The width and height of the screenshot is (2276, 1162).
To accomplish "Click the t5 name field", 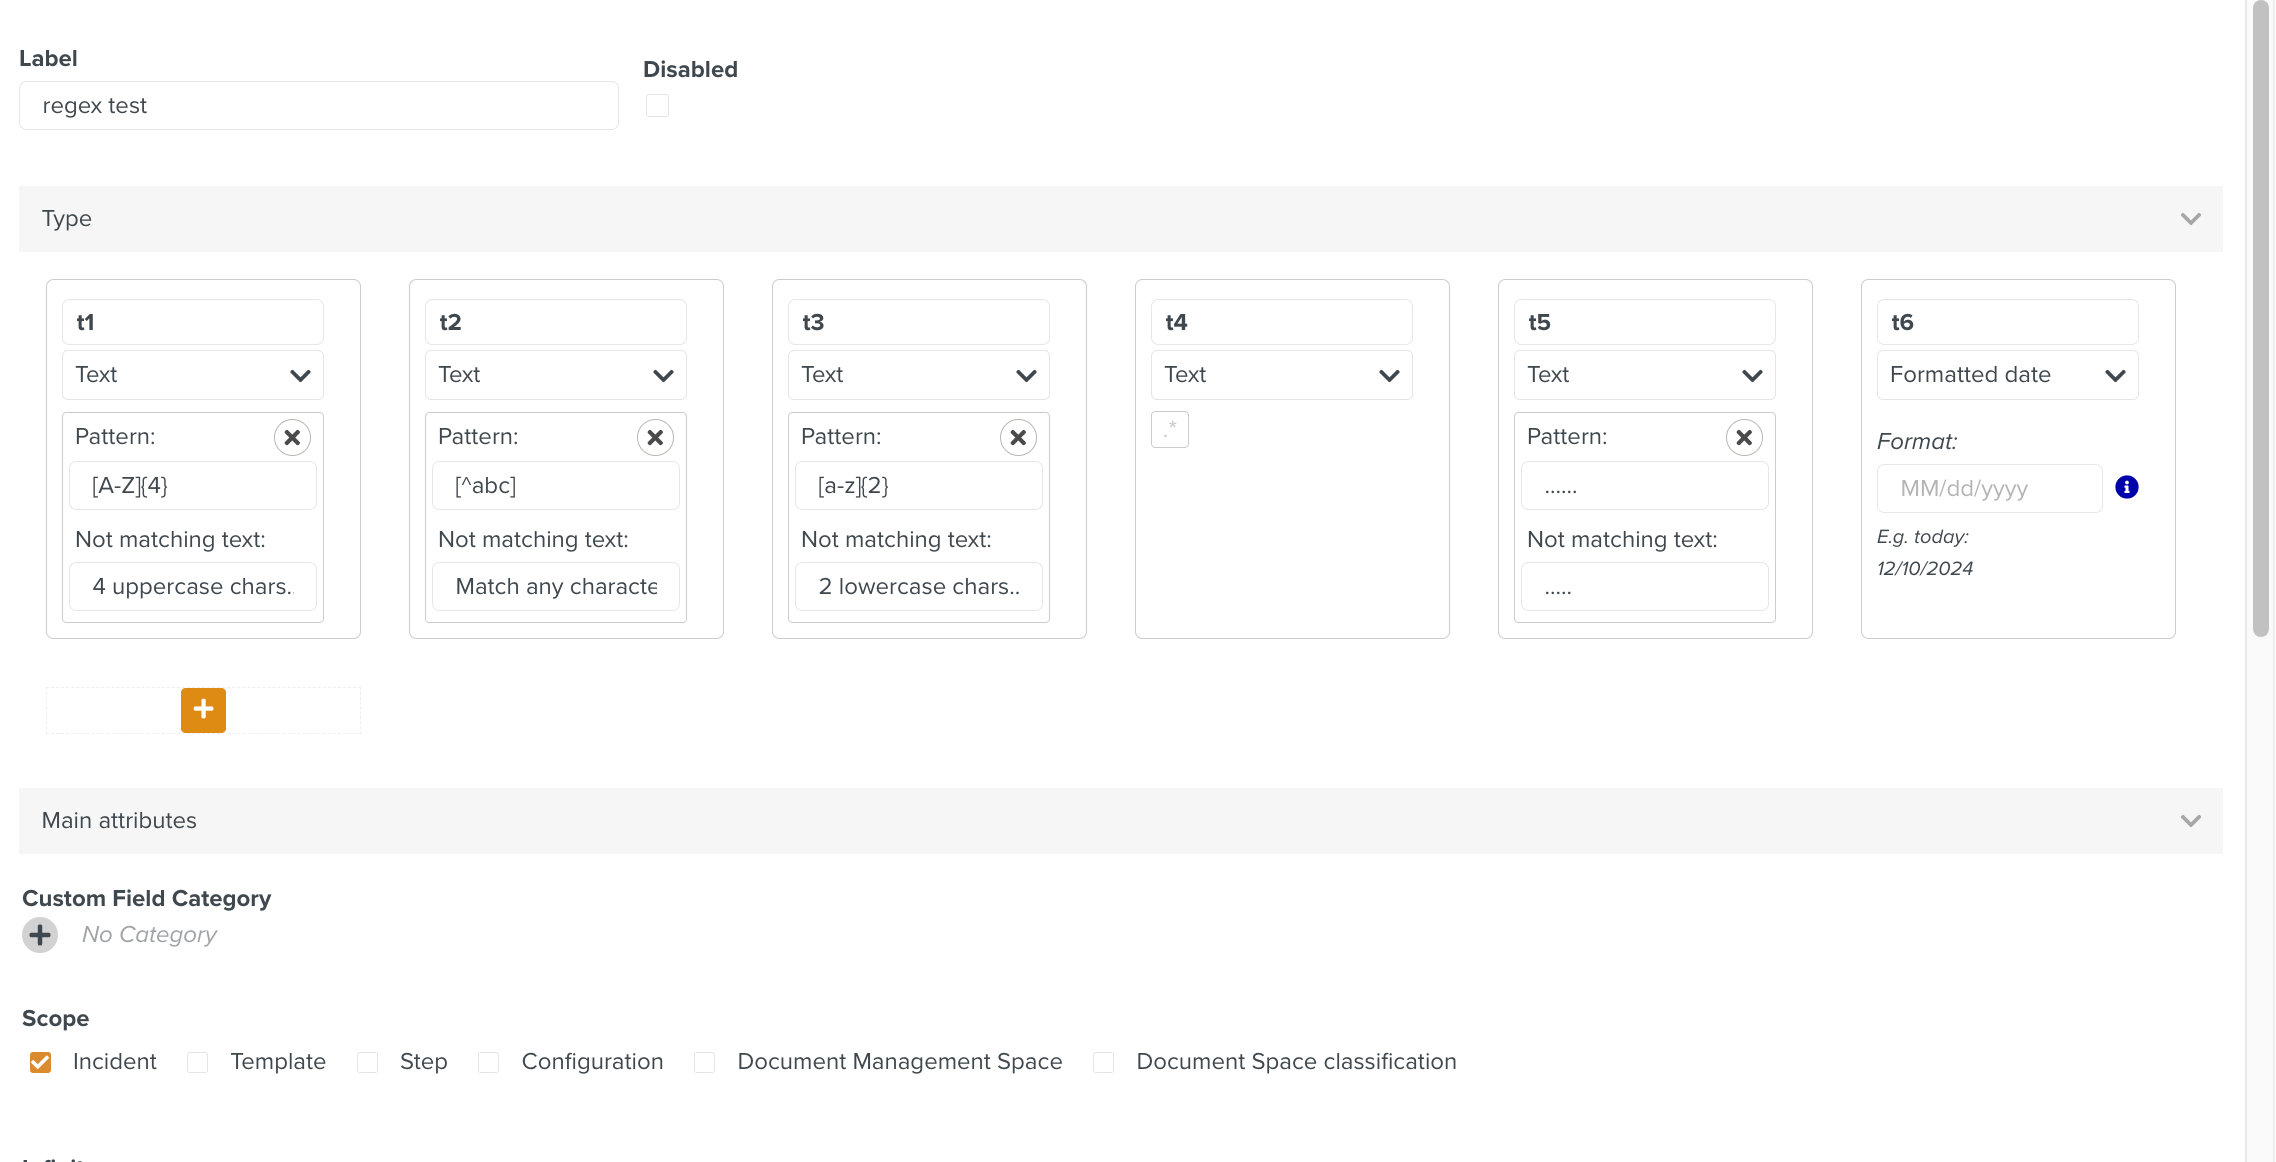I will (x=1645, y=322).
